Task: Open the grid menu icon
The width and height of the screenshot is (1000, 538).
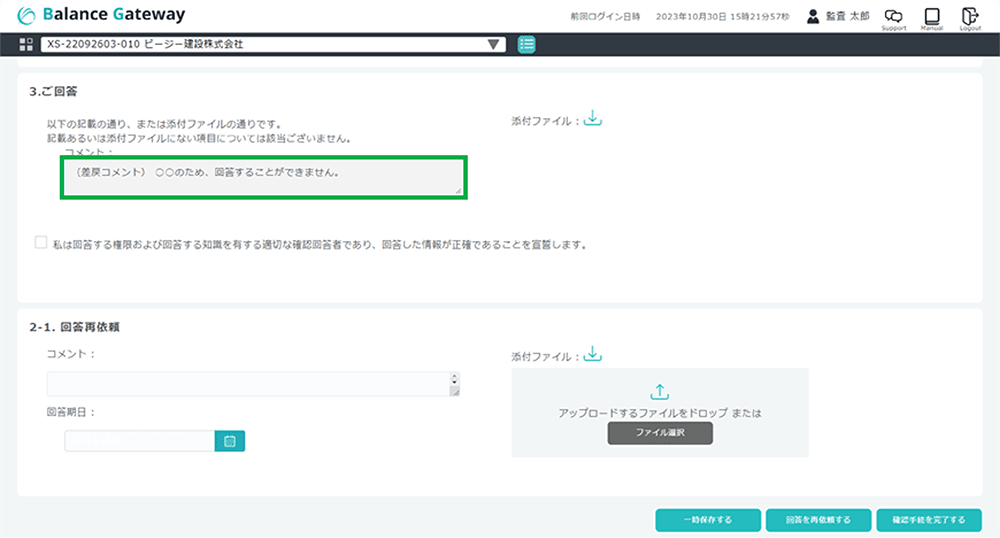Action: coord(26,45)
